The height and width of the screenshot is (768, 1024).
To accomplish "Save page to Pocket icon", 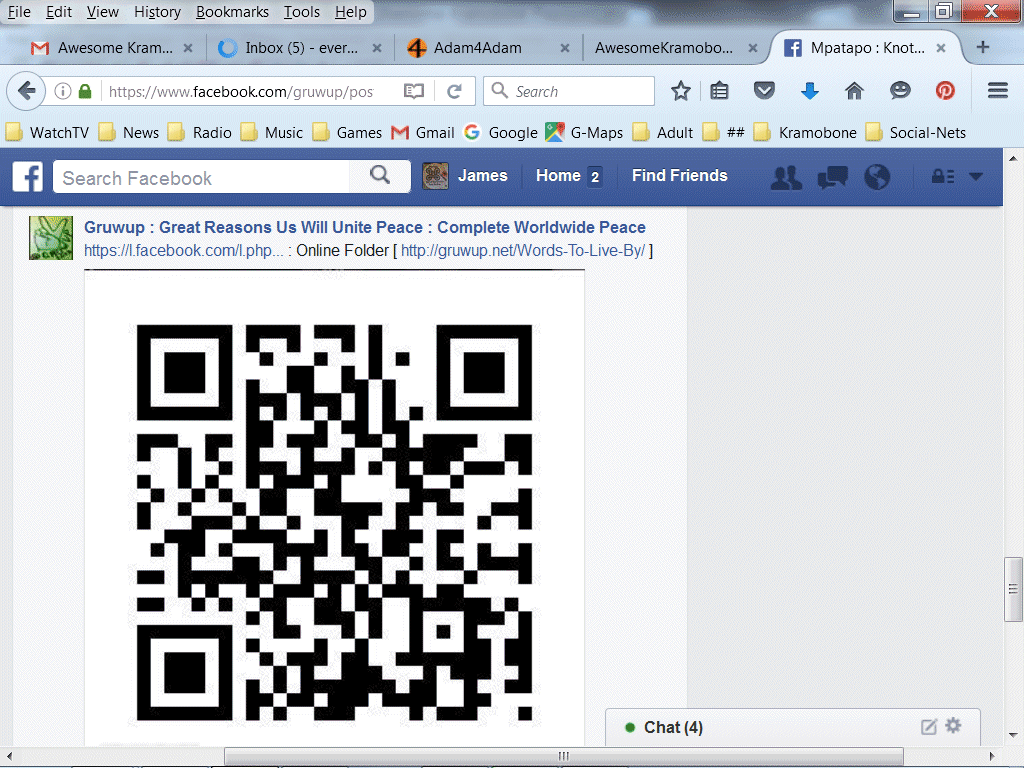I will 764,90.
